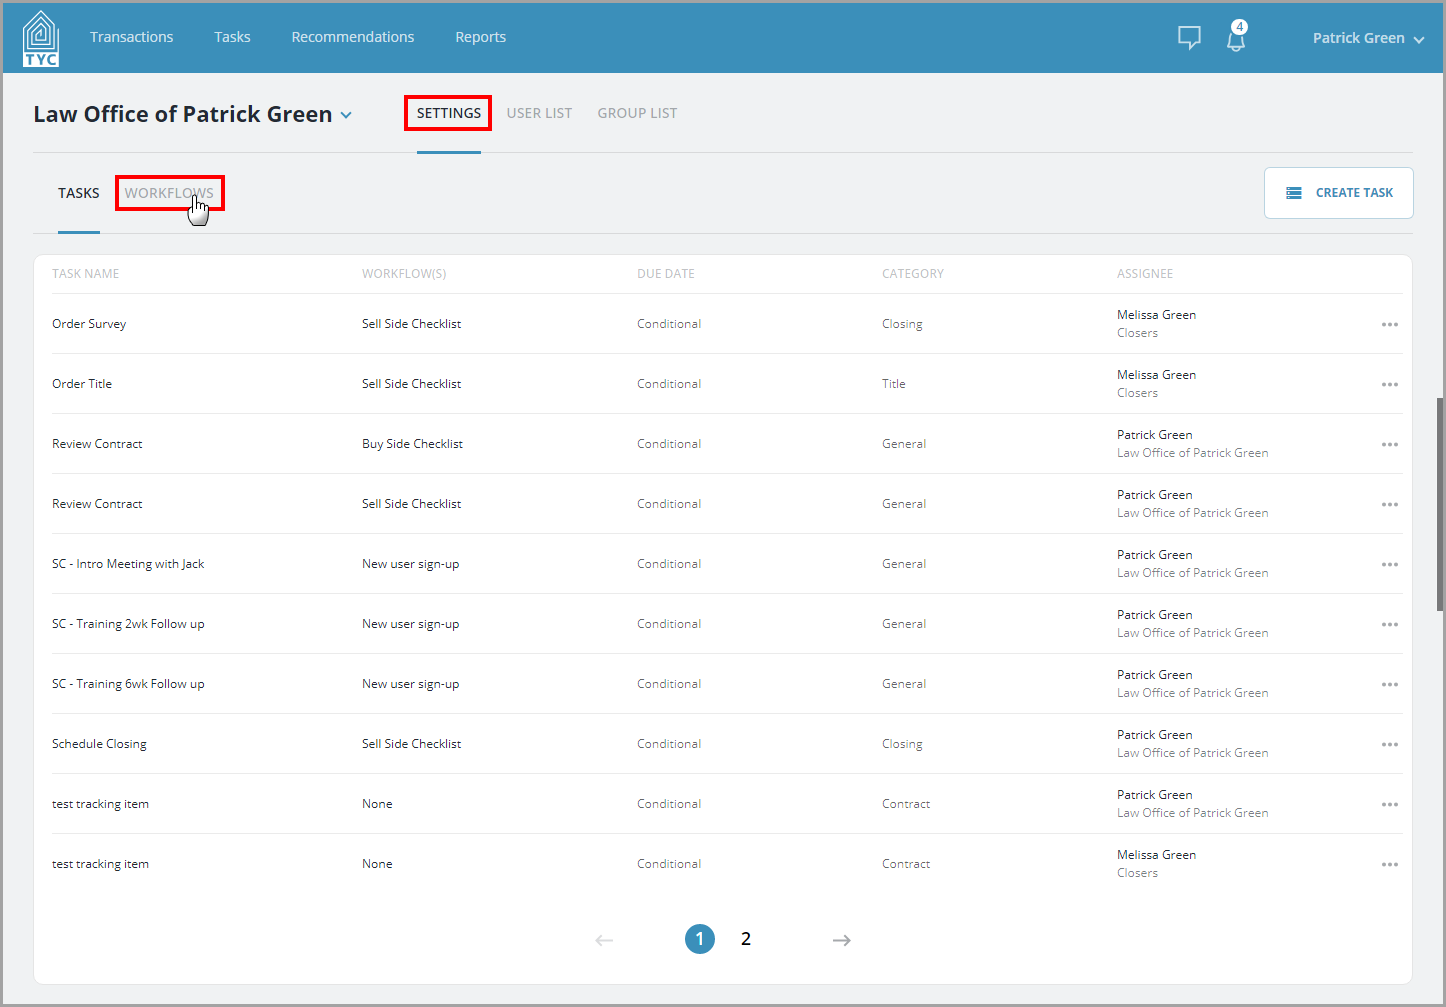
Task: Open more options for Order Survey
Action: click(x=1390, y=324)
